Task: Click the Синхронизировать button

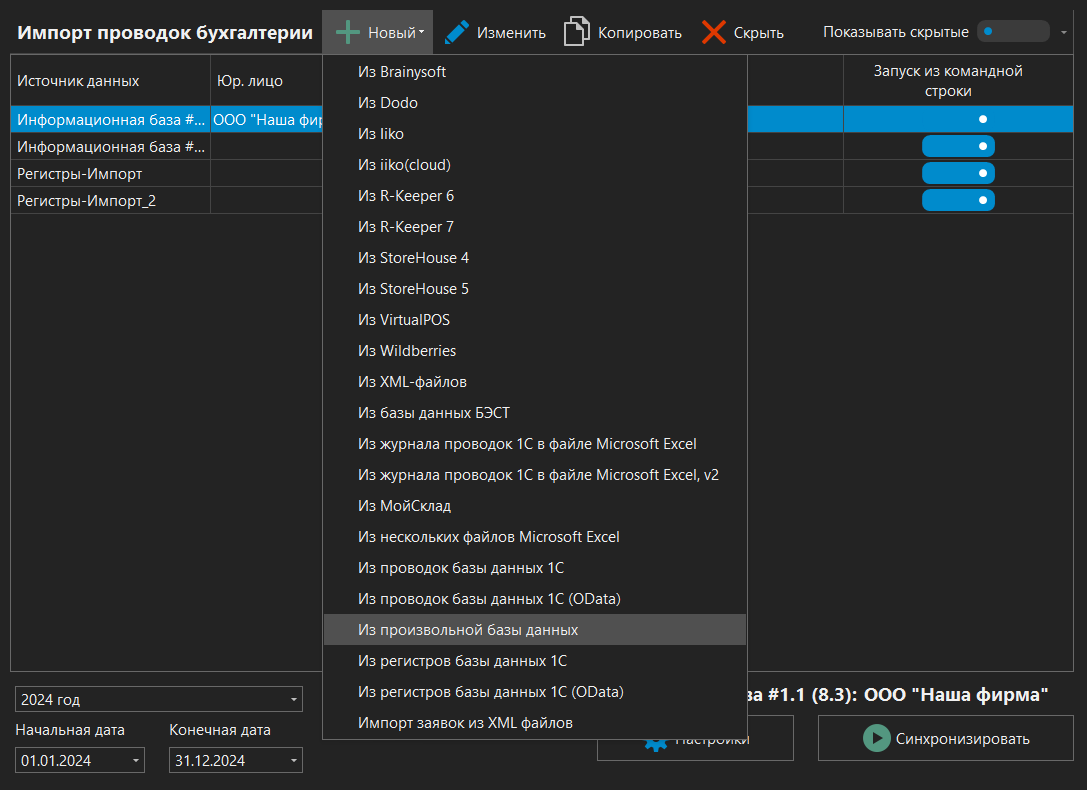Action: (946, 739)
